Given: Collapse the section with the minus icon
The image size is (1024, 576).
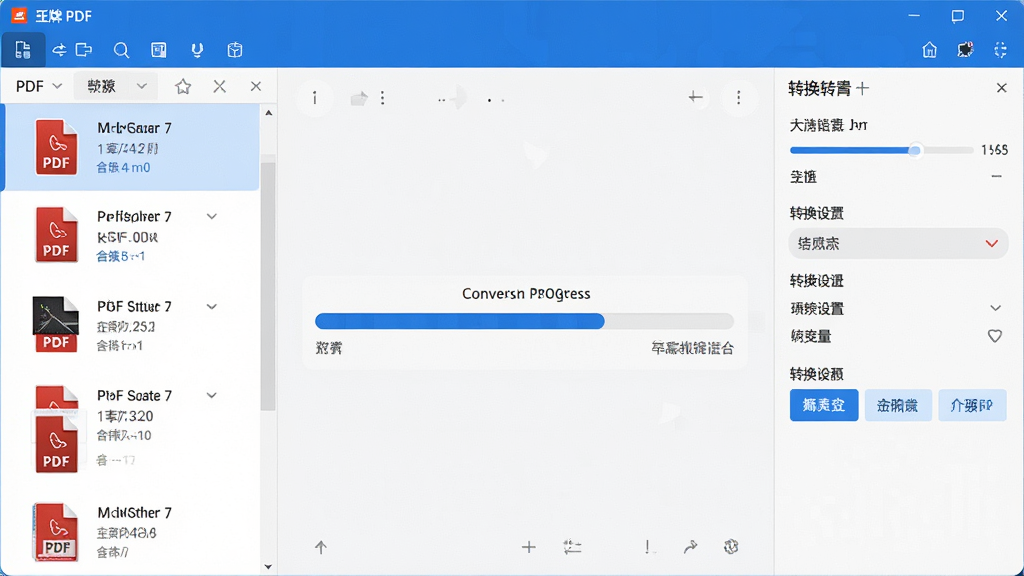Looking at the screenshot, I should 997,176.
